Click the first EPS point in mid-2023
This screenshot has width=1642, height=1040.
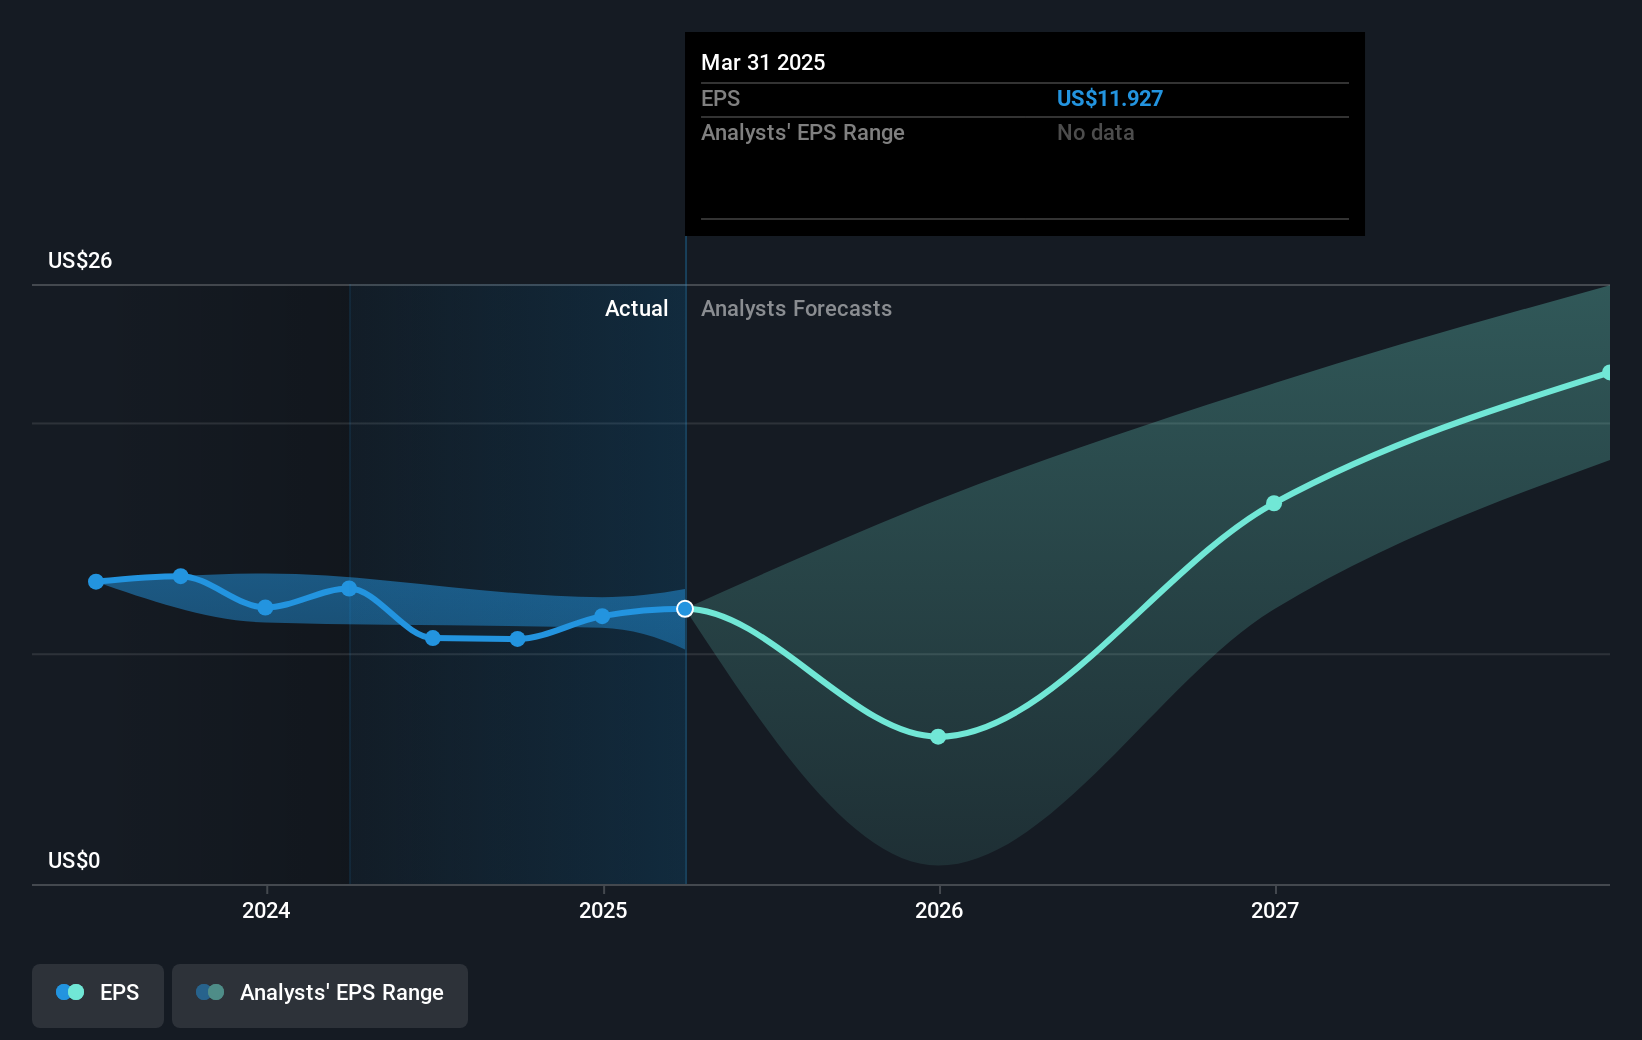pyautogui.click(x=96, y=581)
